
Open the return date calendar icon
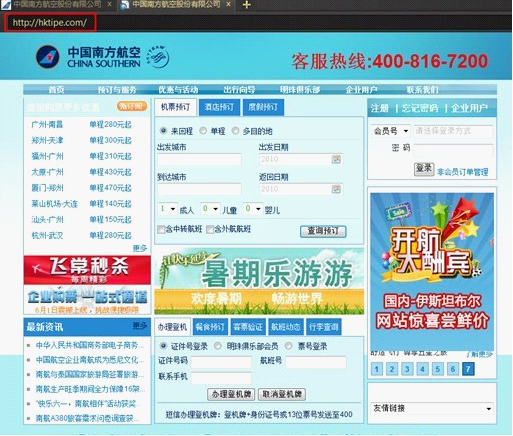coord(336,189)
